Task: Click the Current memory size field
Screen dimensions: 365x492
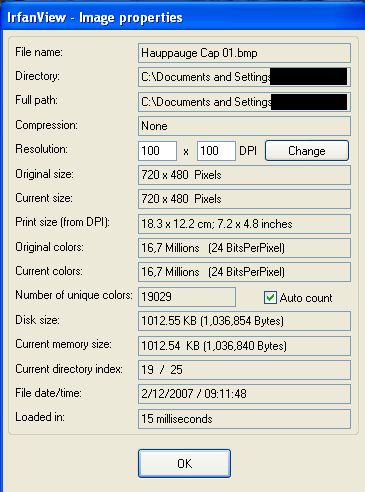Action: [x=244, y=346]
